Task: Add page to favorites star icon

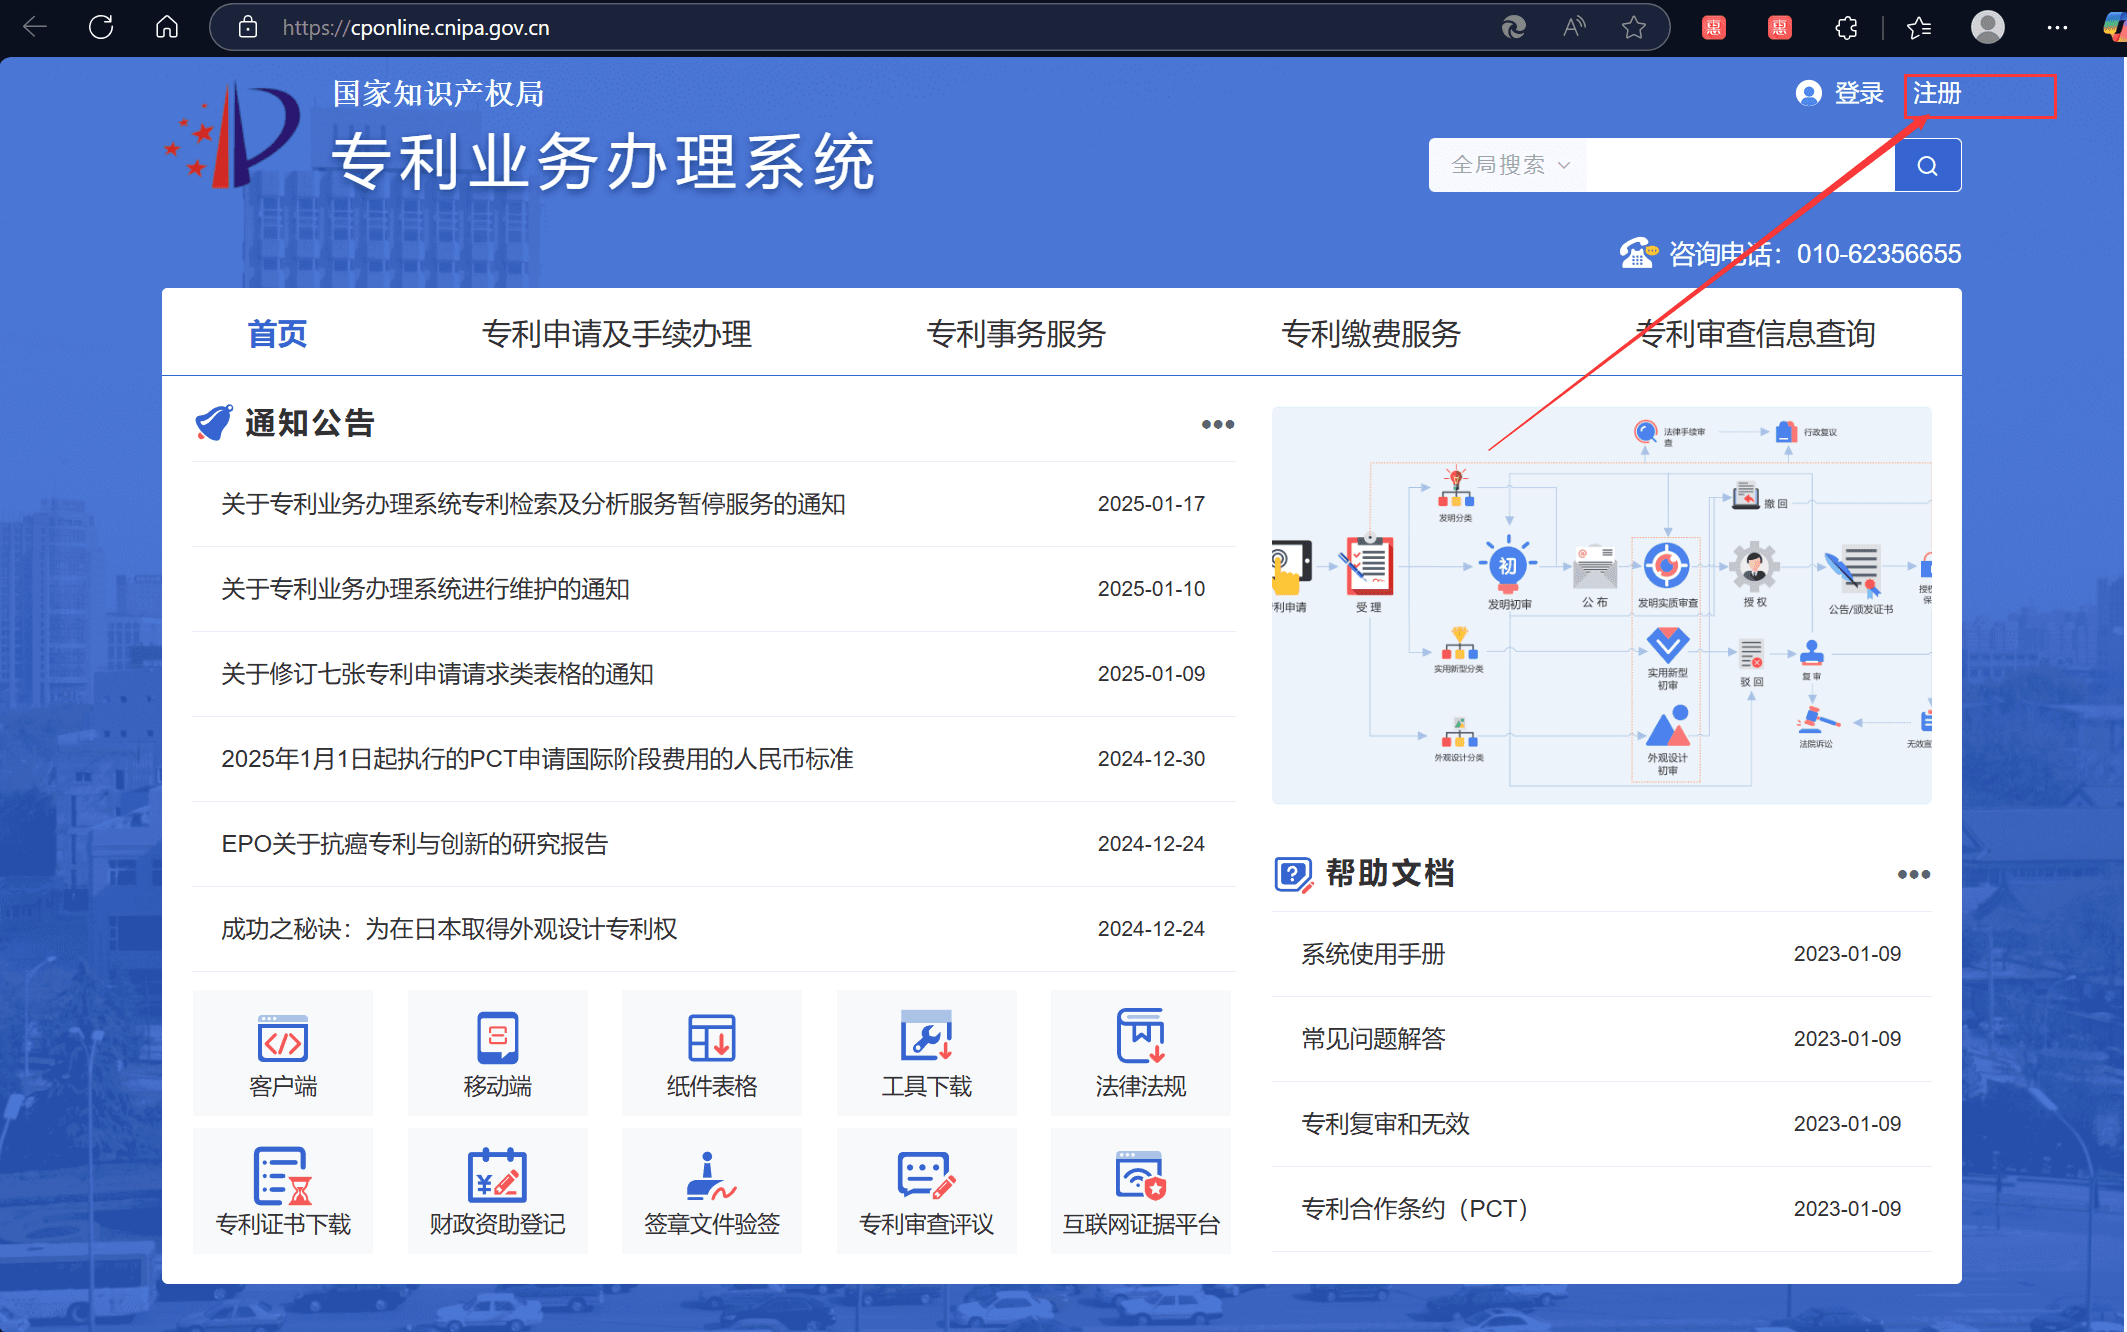Action: 1634,27
